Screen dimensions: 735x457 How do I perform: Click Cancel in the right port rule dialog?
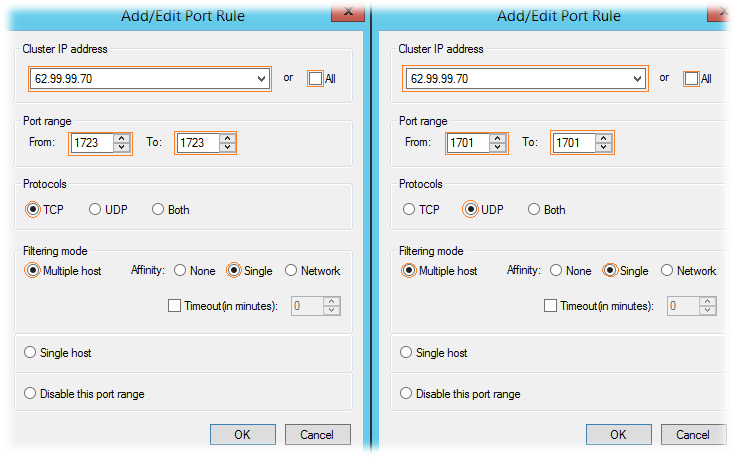click(693, 435)
